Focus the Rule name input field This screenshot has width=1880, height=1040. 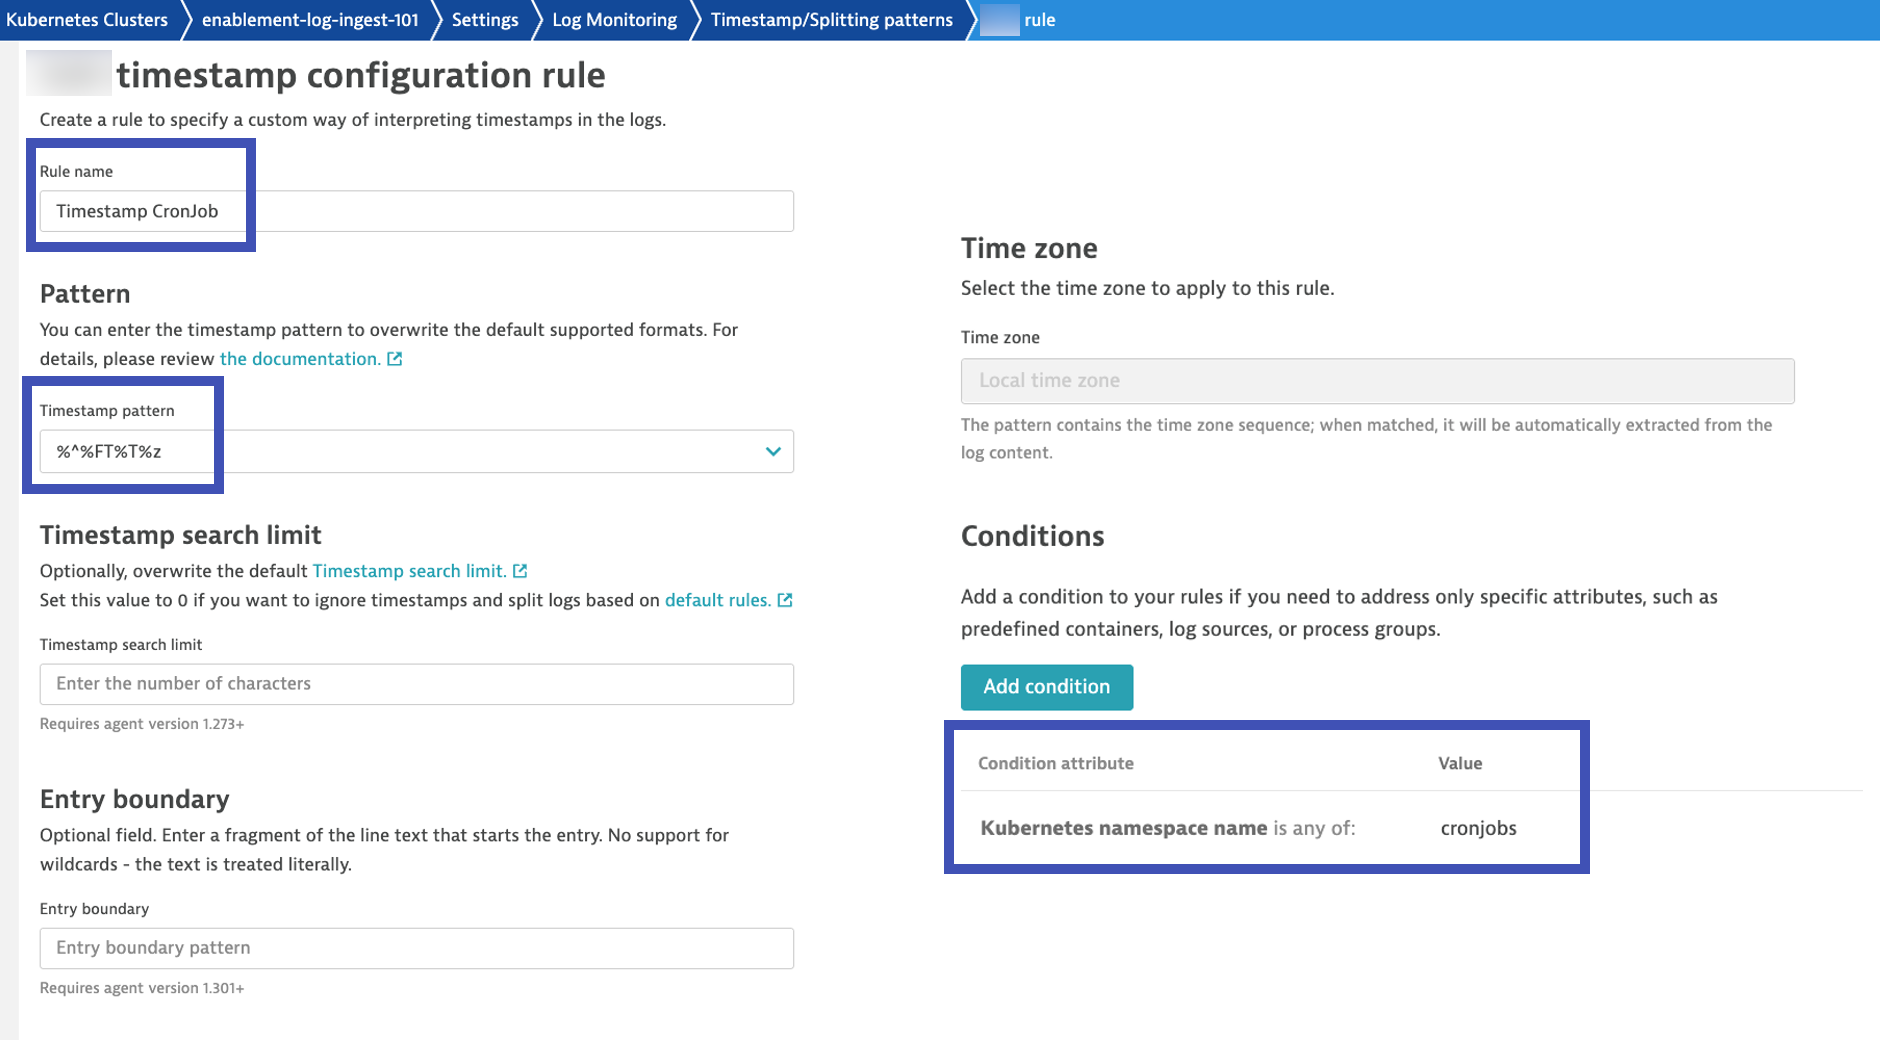[x=417, y=211]
